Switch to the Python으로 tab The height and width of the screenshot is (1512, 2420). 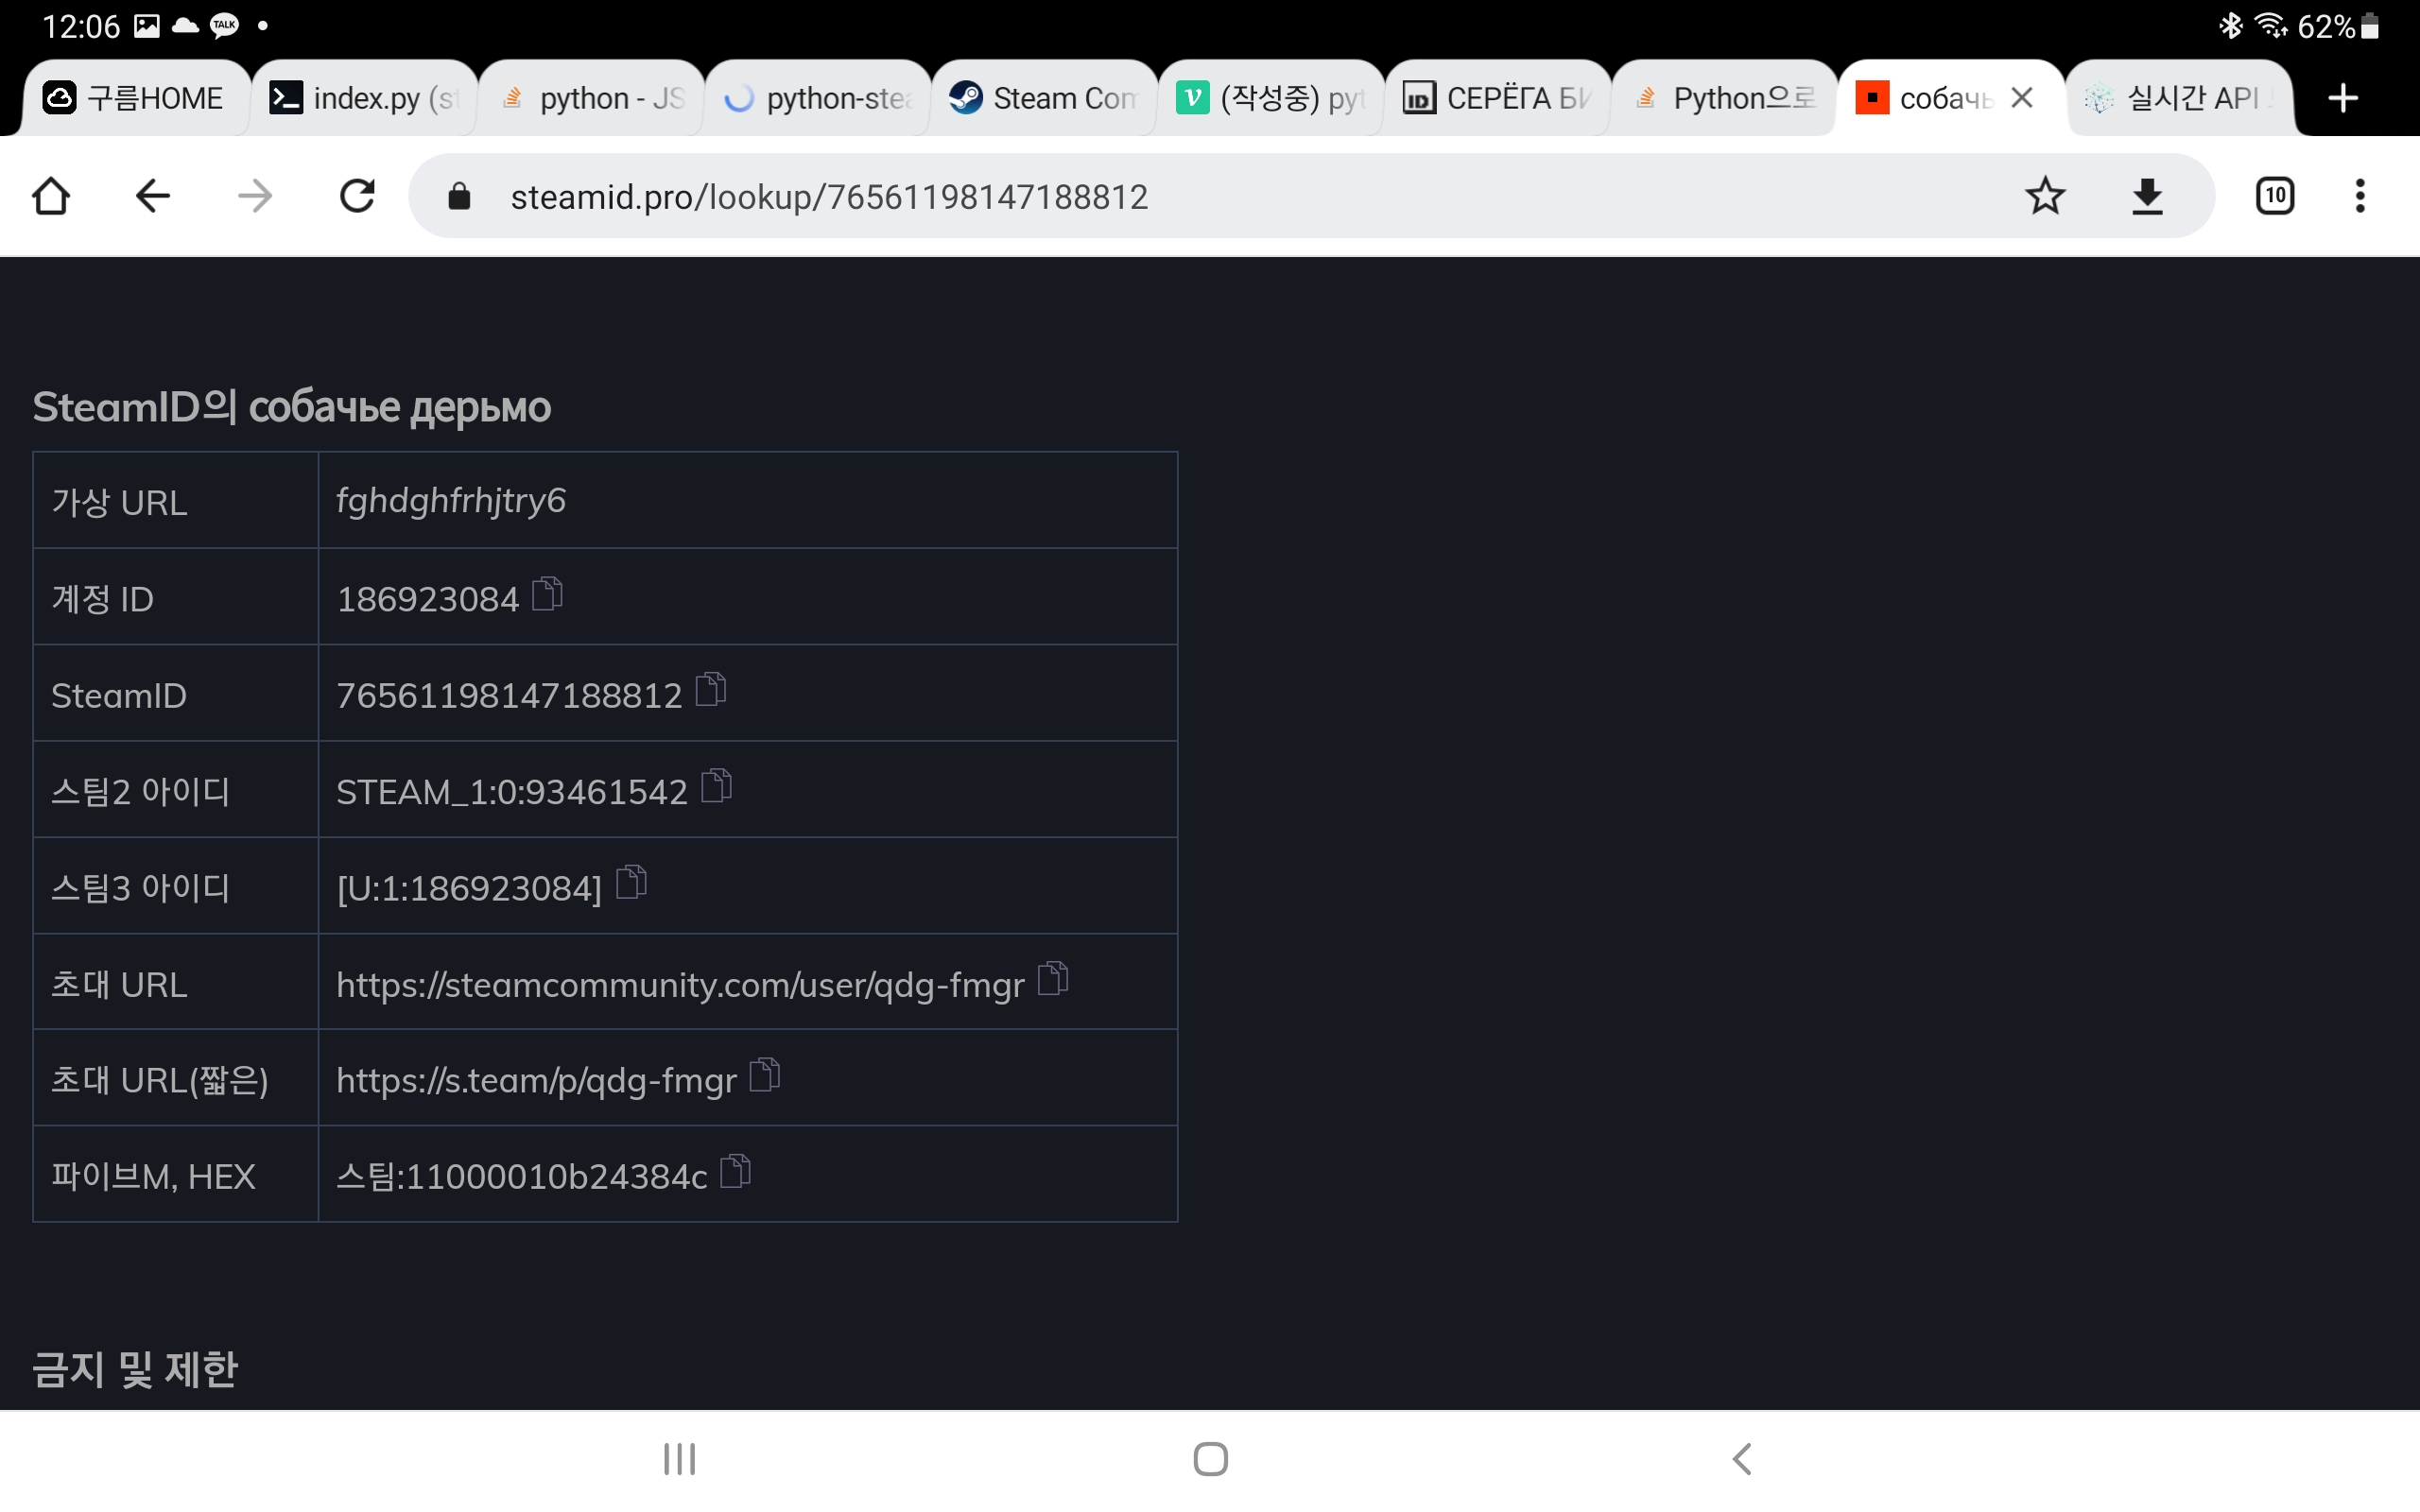point(1726,98)
